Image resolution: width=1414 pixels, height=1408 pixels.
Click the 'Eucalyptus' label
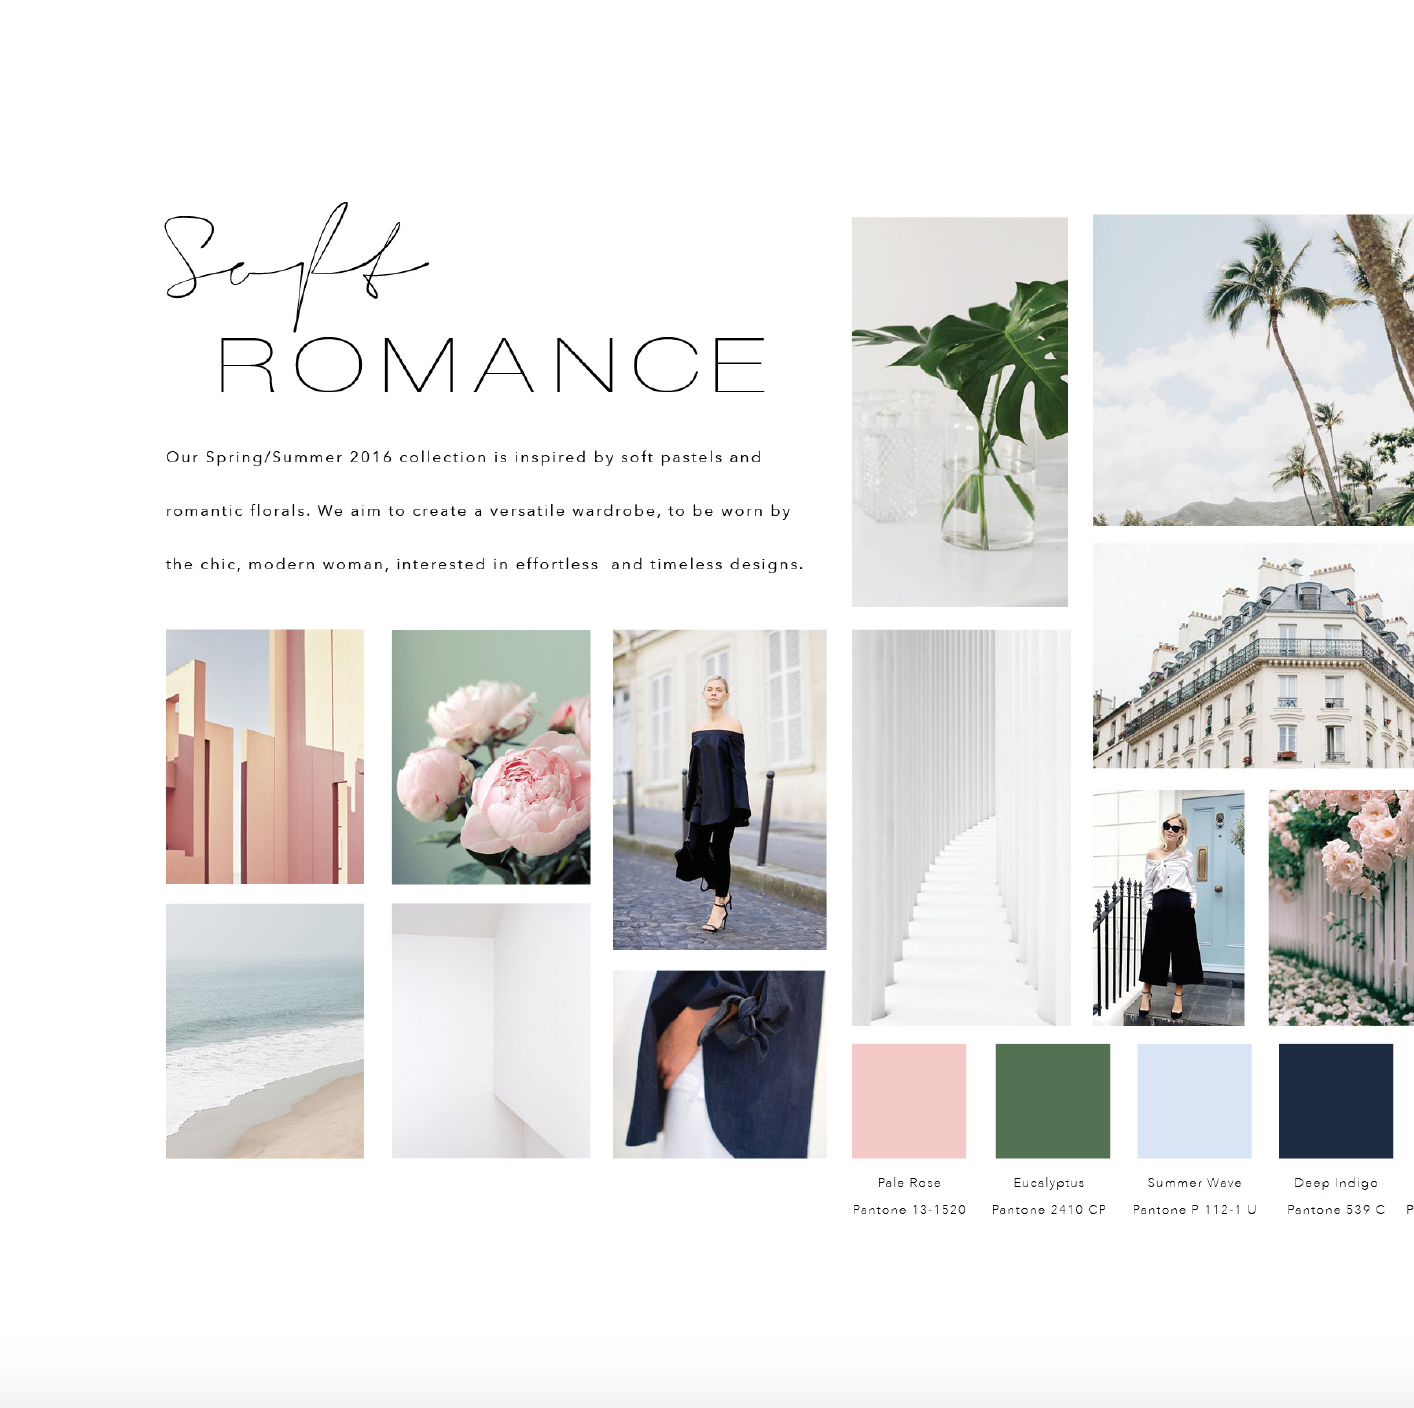1049,1183
